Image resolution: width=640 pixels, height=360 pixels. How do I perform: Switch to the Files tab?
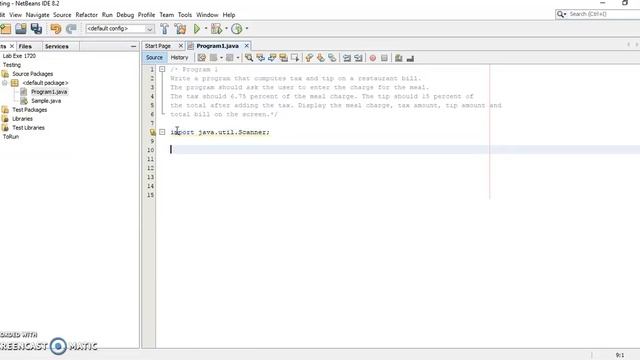(25, 47)
